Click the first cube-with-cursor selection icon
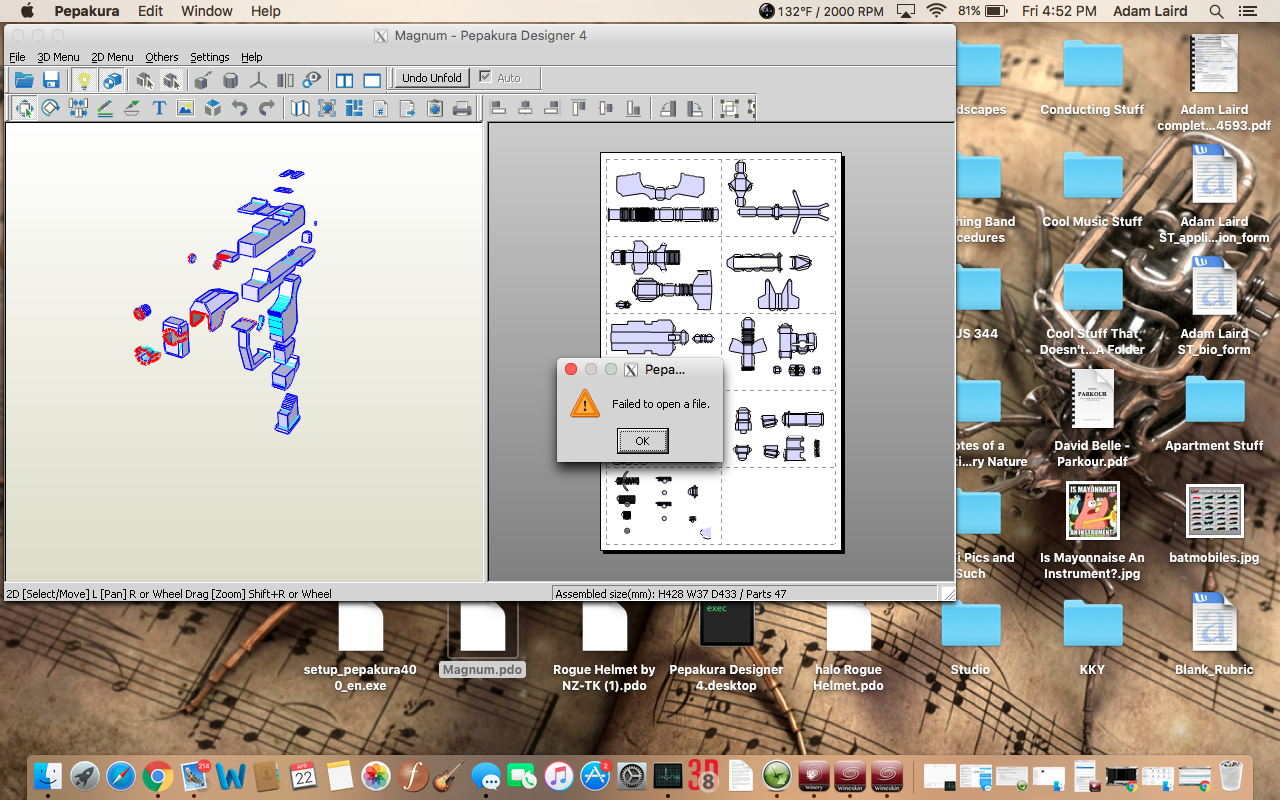The height and width of the screenshot is (800, 1280). pyautogui.click(x=145, y=80)
